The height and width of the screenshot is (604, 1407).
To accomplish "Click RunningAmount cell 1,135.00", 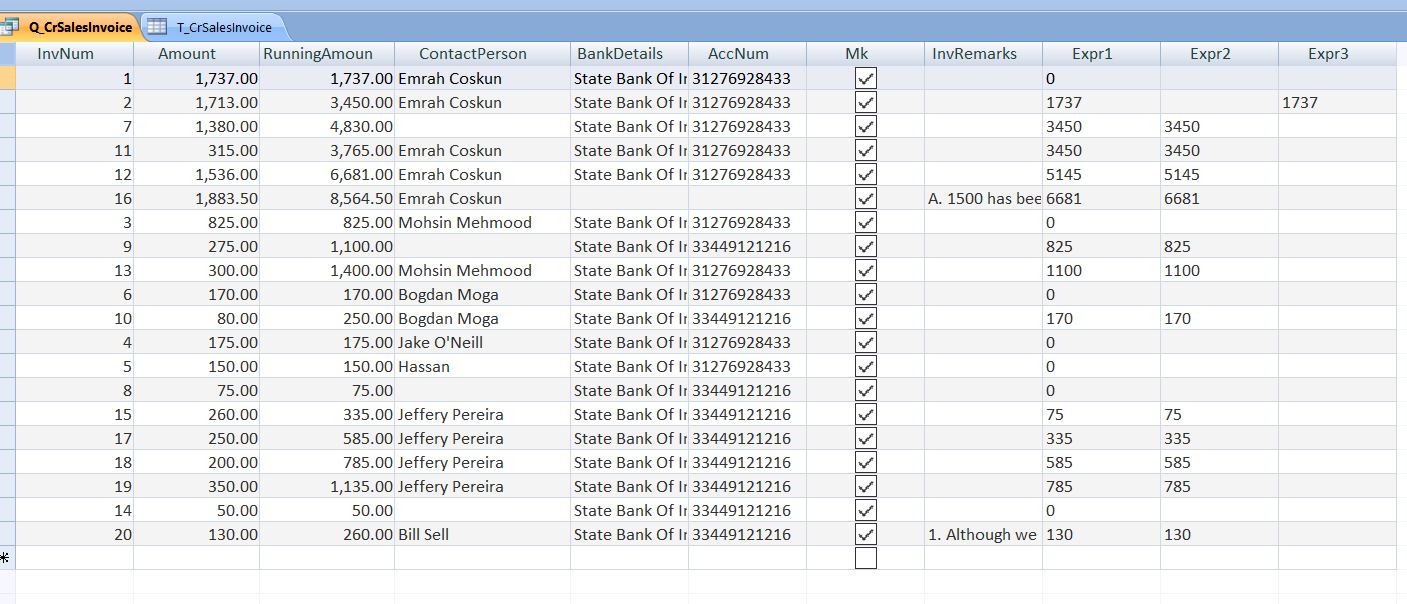I will 327,486.
